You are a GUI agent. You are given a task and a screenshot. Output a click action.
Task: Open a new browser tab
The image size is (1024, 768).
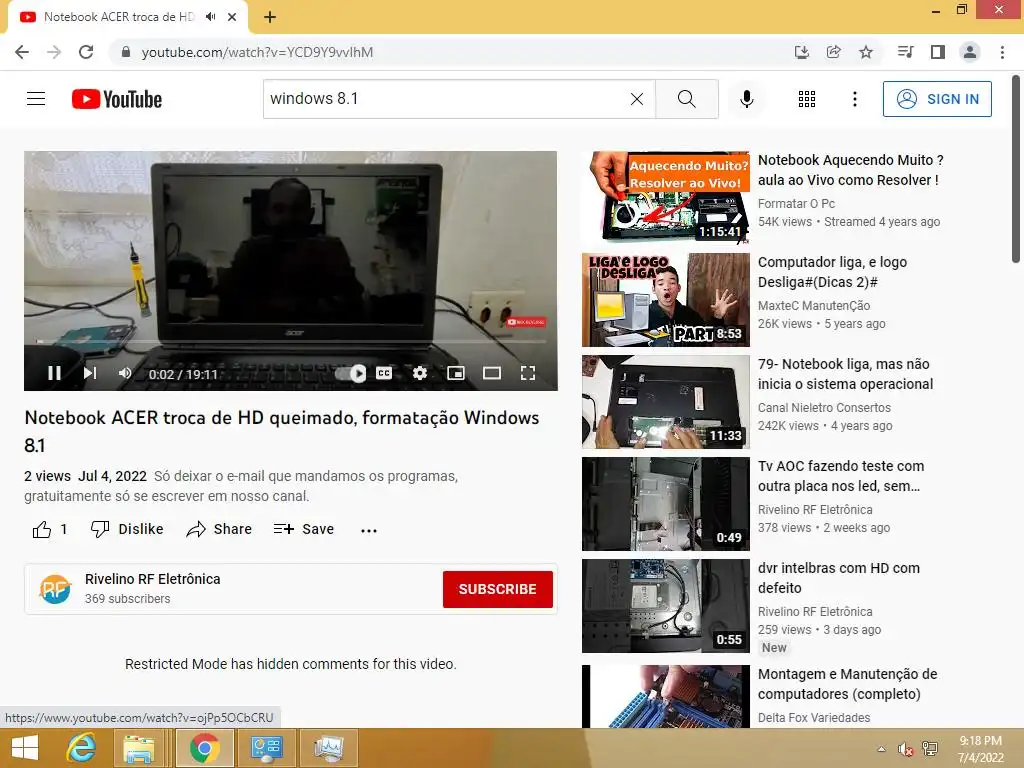coord(270,17)
